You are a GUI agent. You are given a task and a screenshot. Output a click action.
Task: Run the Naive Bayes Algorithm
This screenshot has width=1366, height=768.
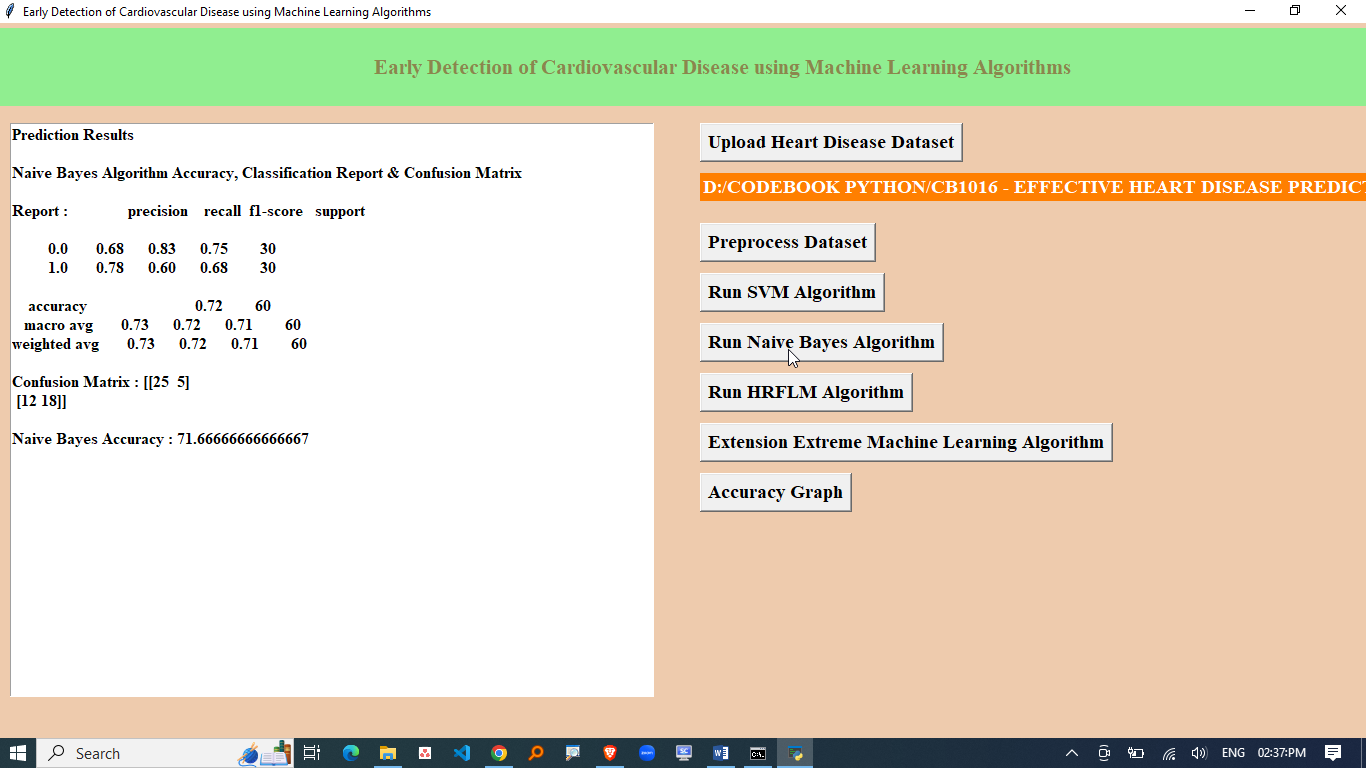point(821,342)
